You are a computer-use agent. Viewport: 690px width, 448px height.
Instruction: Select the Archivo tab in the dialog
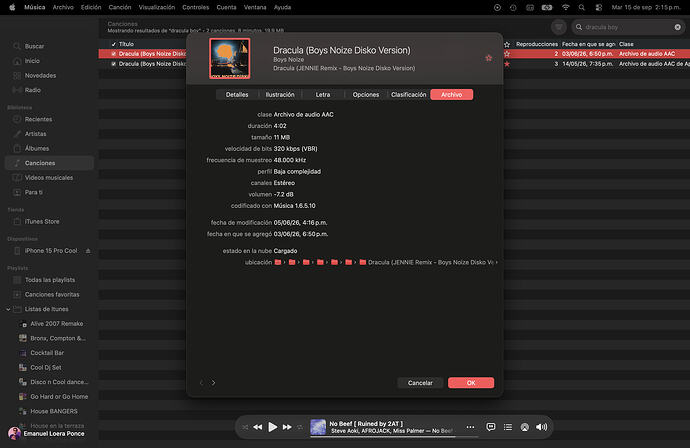tap(451, 95)
